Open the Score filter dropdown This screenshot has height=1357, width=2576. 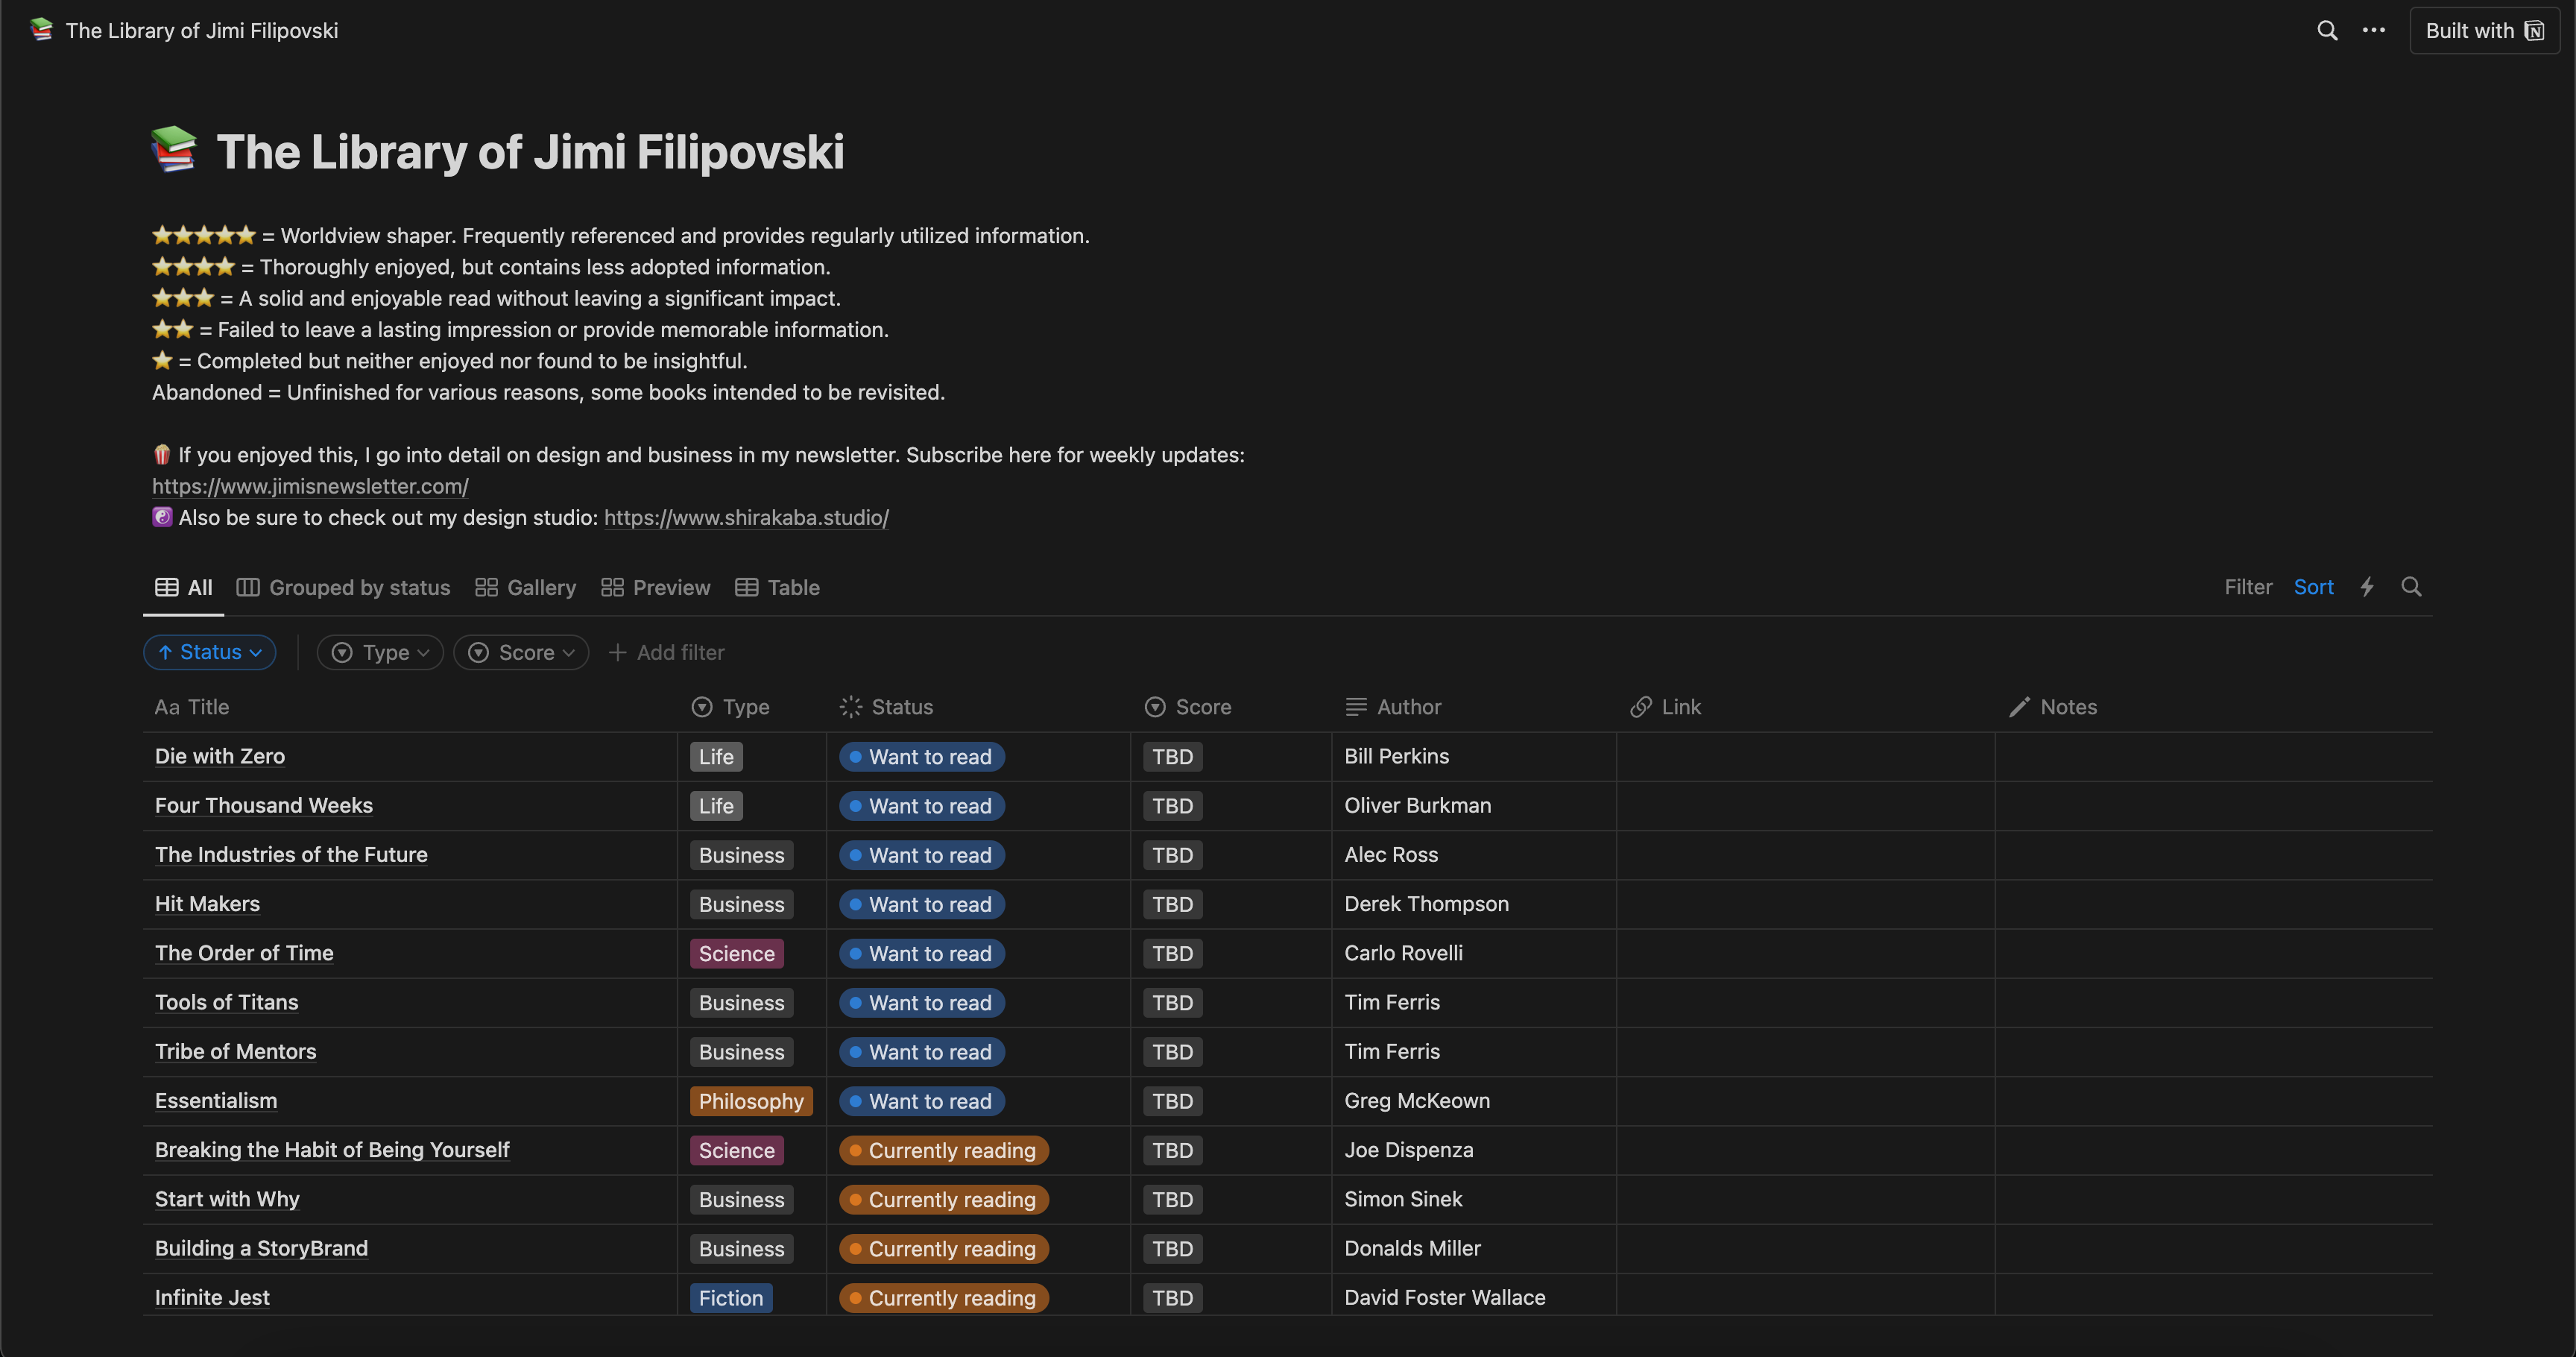(521, 652)
